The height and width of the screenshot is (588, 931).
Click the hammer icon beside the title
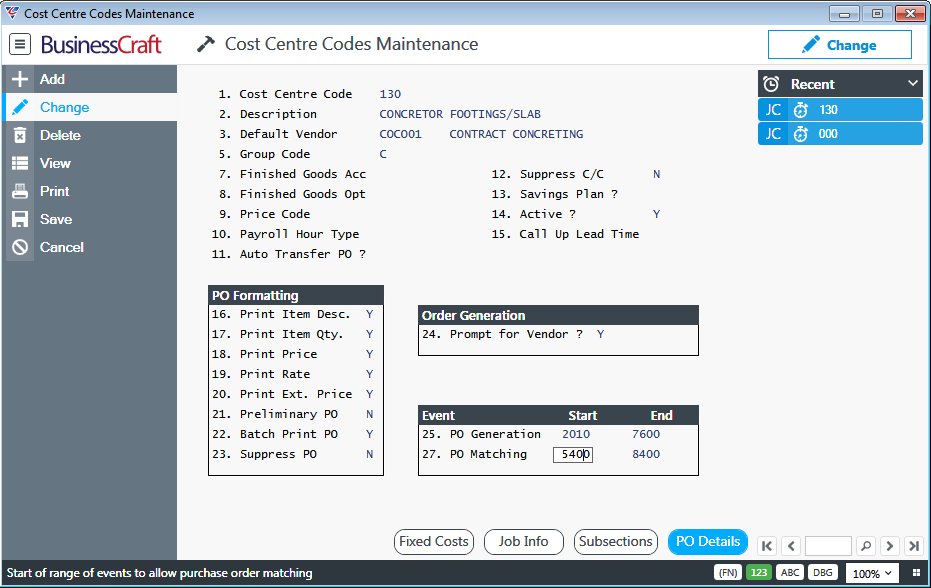pos(205,45)
